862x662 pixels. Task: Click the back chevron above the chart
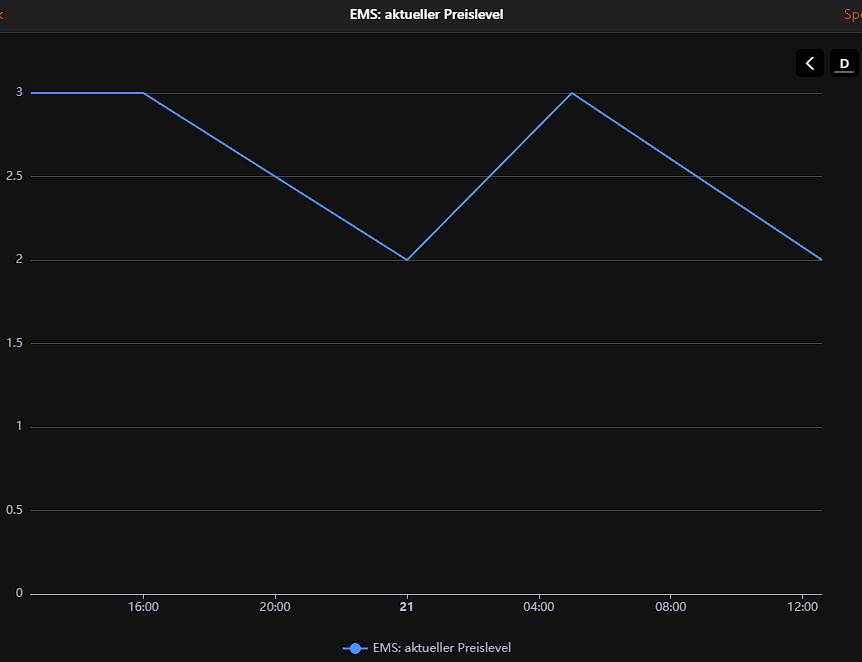810,63
